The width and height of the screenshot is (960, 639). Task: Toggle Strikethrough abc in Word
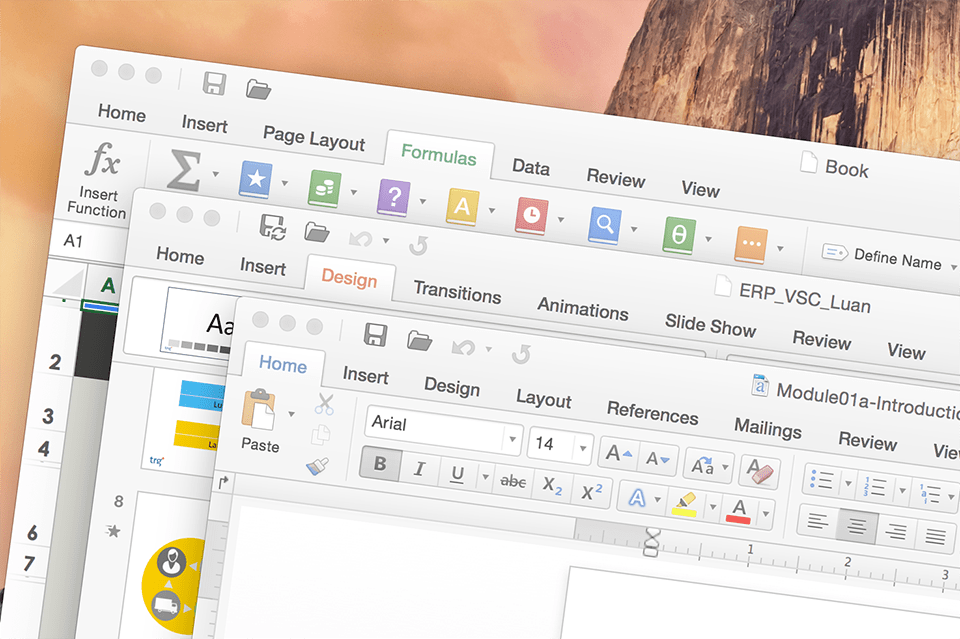(513, 482)
